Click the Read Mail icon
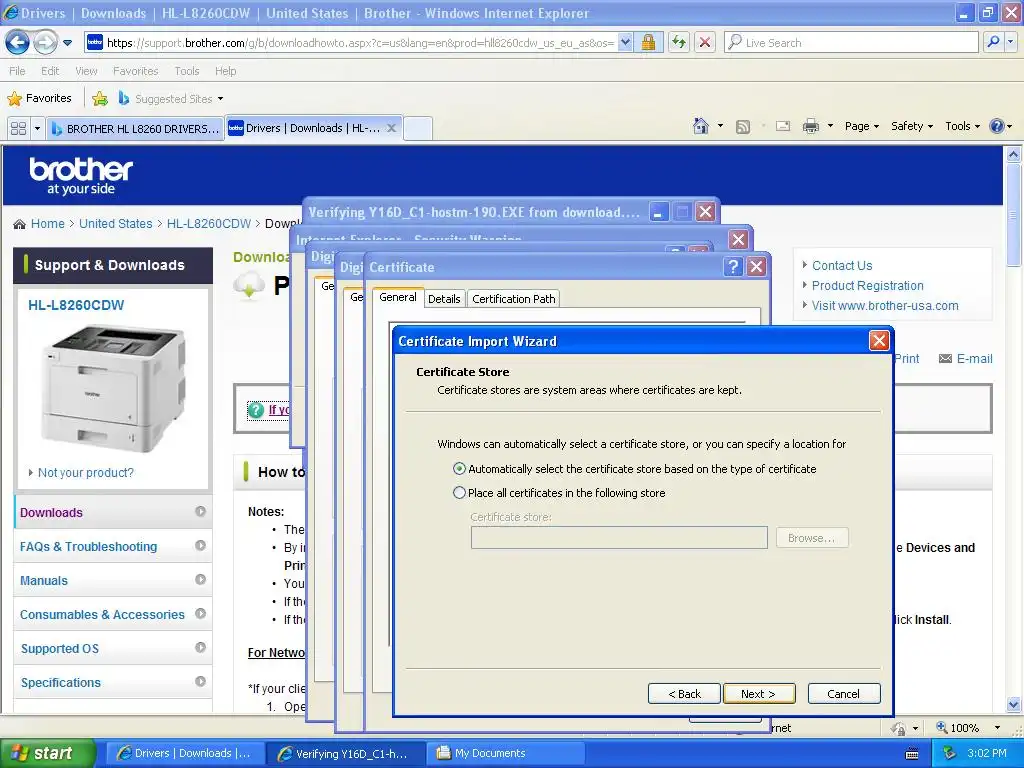 (x=782, y=126)
